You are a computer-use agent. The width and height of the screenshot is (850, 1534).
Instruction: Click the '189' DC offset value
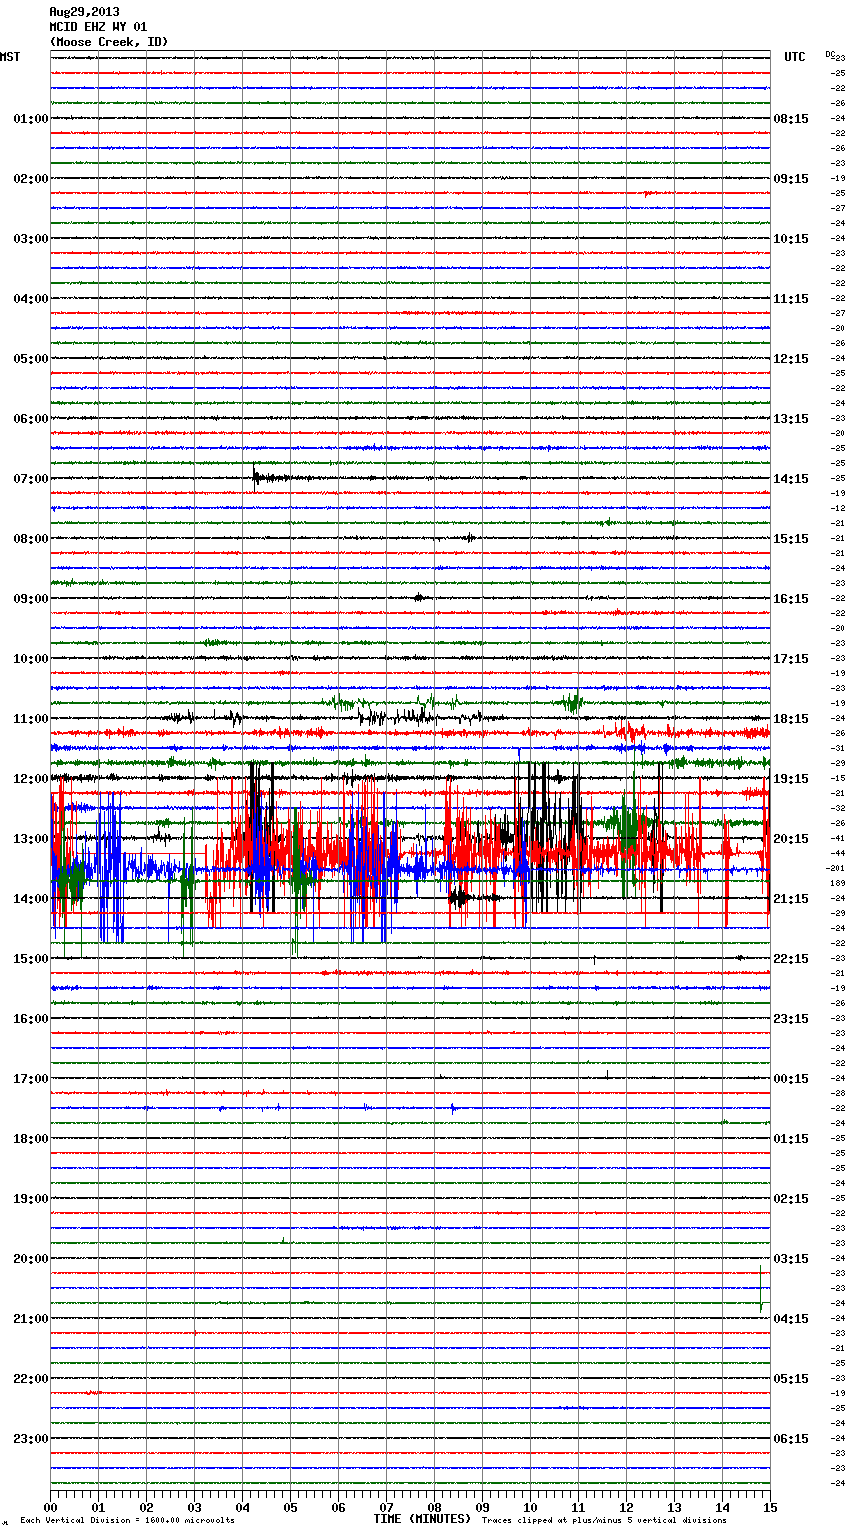839,883
